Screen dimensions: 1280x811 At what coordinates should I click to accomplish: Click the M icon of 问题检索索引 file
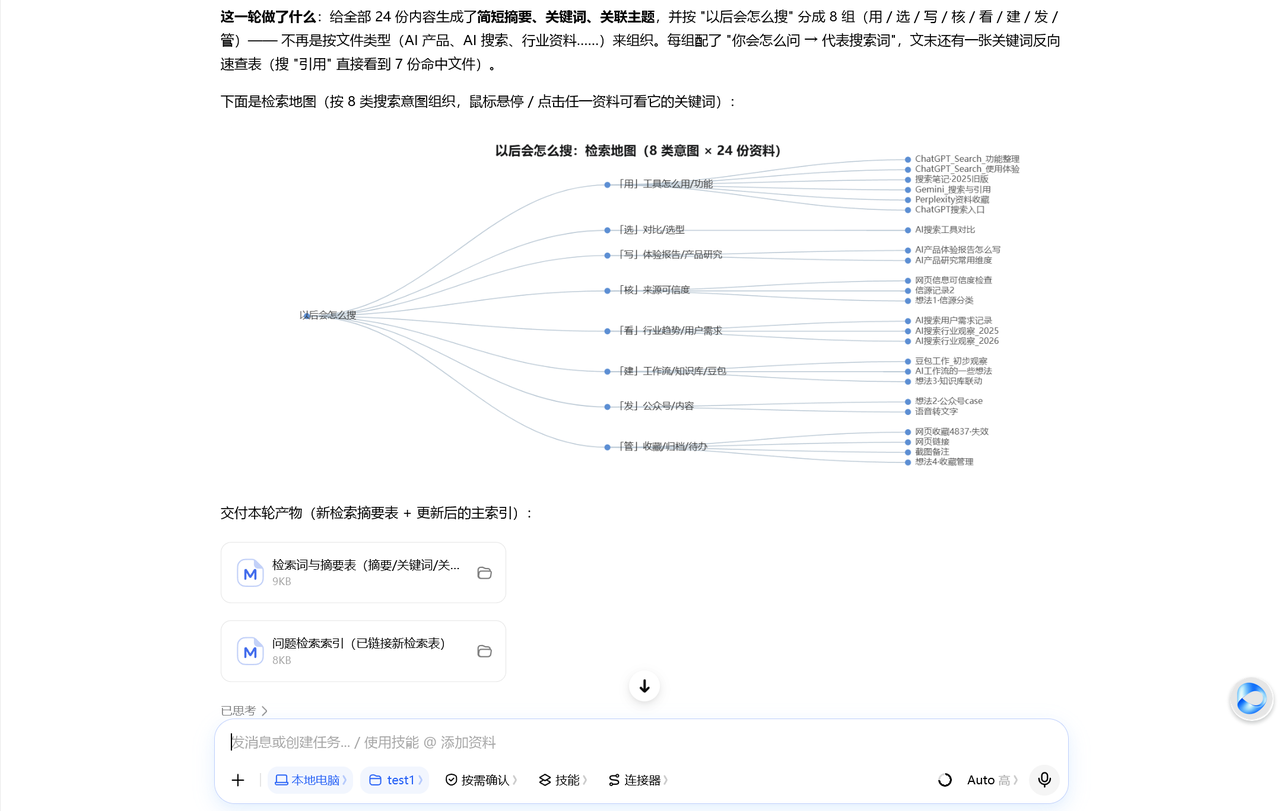pyautogui.click(x=250, y=651)
